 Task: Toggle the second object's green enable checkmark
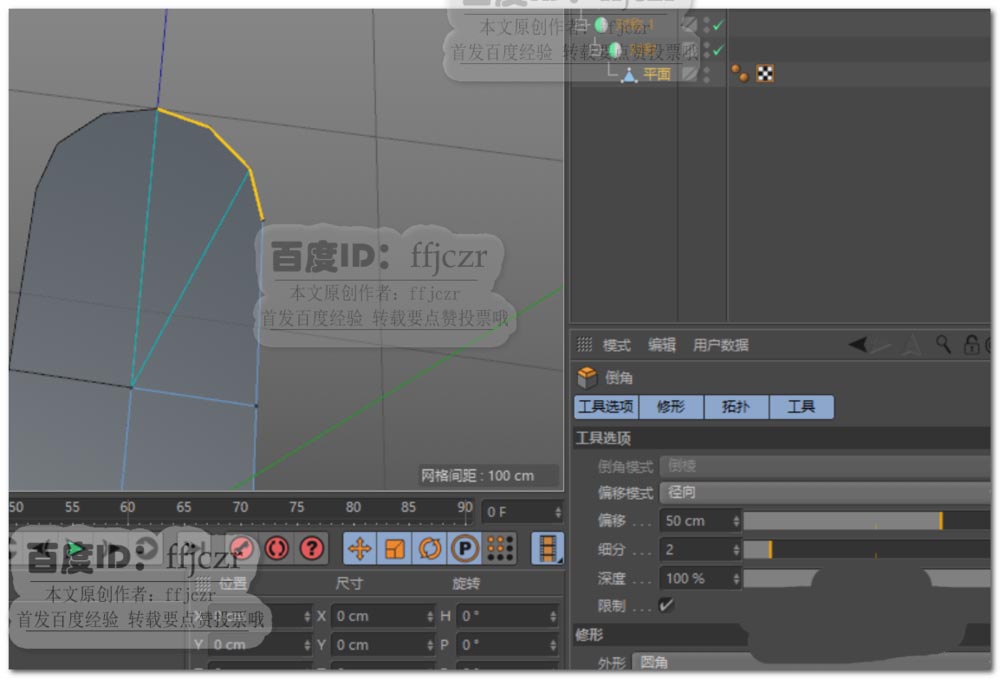718,50
